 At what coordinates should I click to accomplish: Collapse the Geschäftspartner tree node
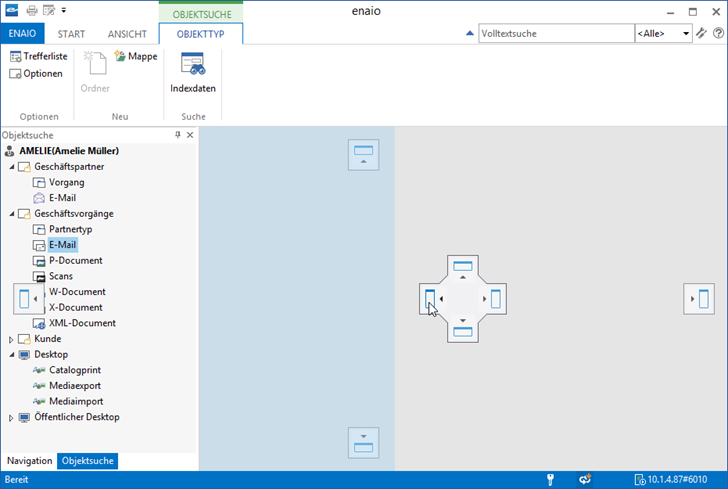click(12, 167)
